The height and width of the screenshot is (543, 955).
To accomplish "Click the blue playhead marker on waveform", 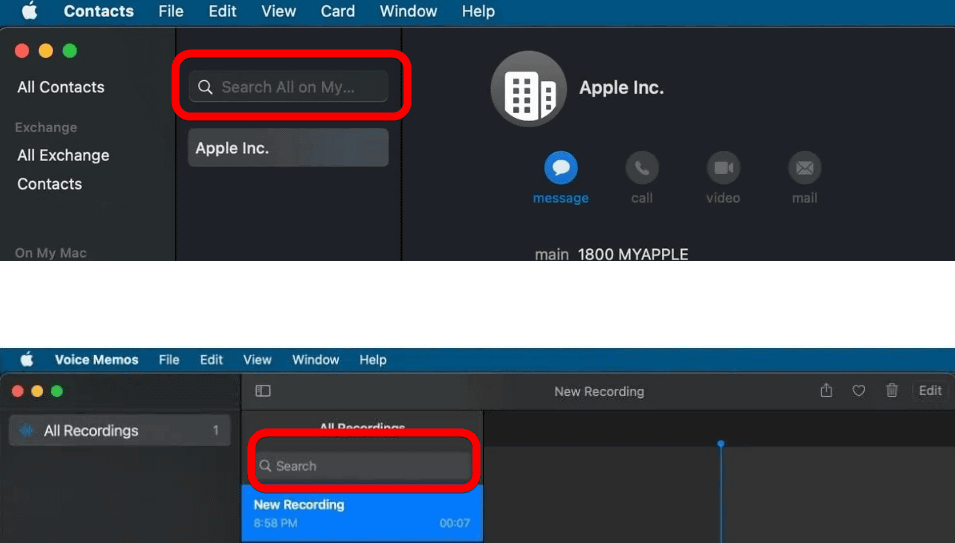I will pyautogui.click(x=721, y=444).
